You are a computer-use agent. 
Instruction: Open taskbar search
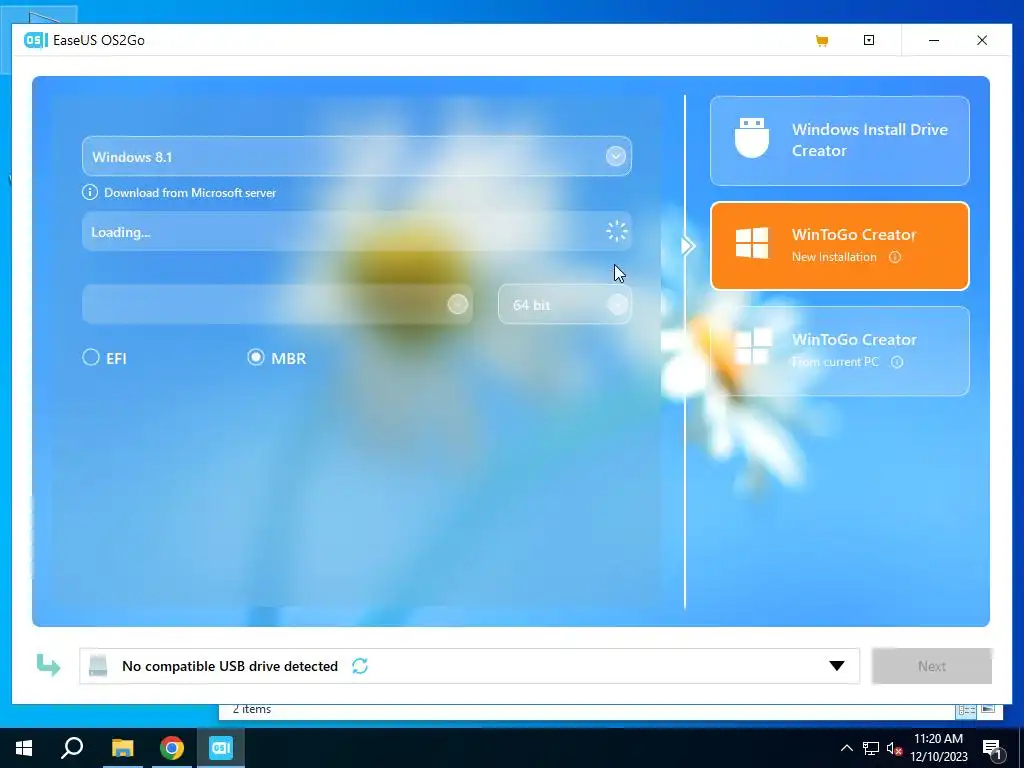(x=72, y=748)
